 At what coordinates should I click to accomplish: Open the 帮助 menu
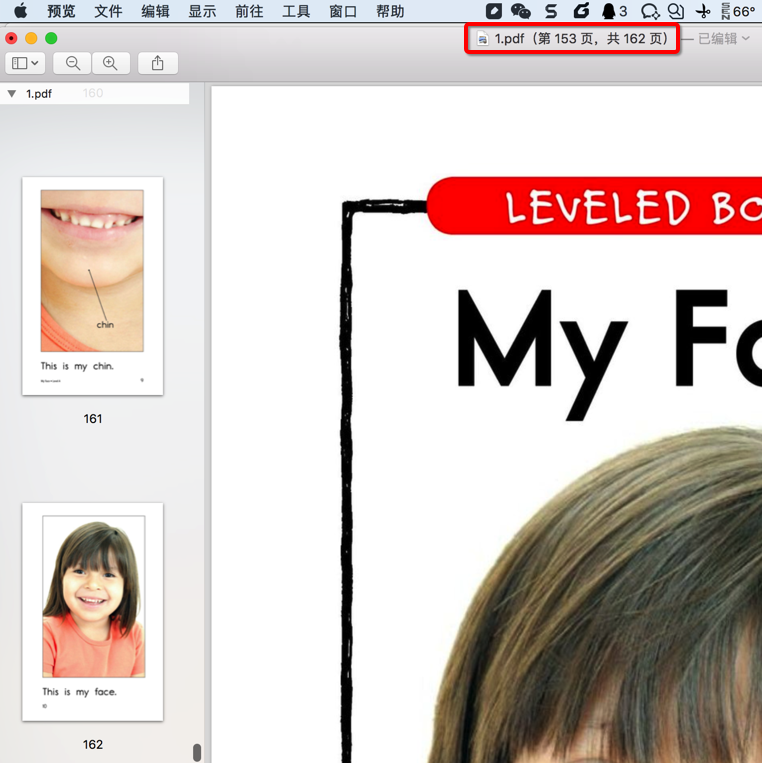[390, 11]
